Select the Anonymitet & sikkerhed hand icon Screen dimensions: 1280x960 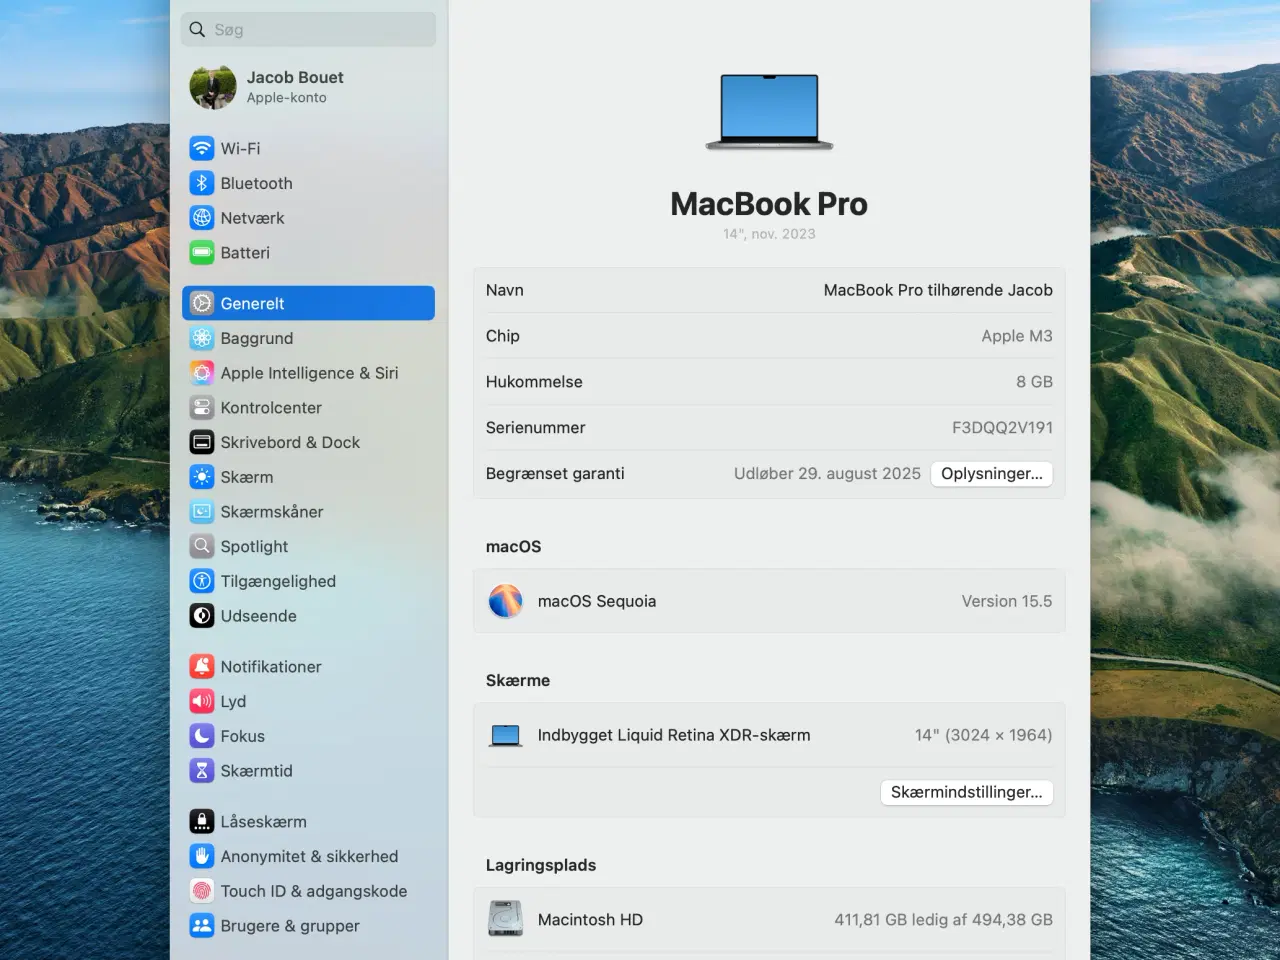tap(202, 856)
